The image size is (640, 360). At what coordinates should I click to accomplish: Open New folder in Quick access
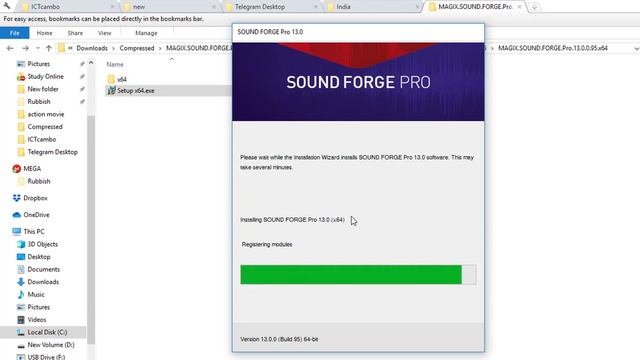point(43,89)
